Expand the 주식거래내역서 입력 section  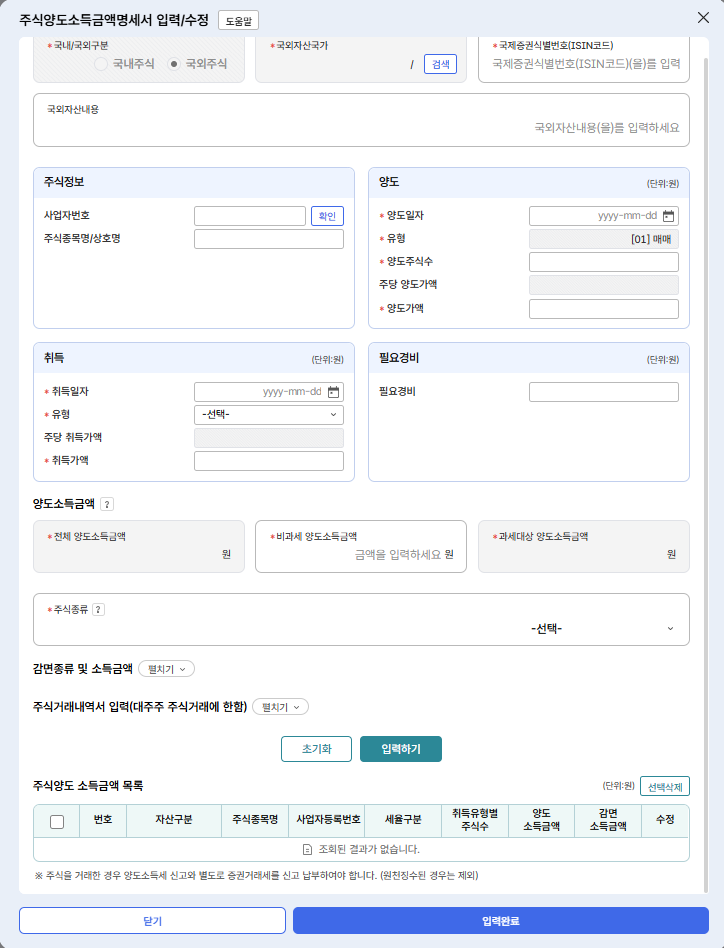pyautogui.click(x=280, y=707)
